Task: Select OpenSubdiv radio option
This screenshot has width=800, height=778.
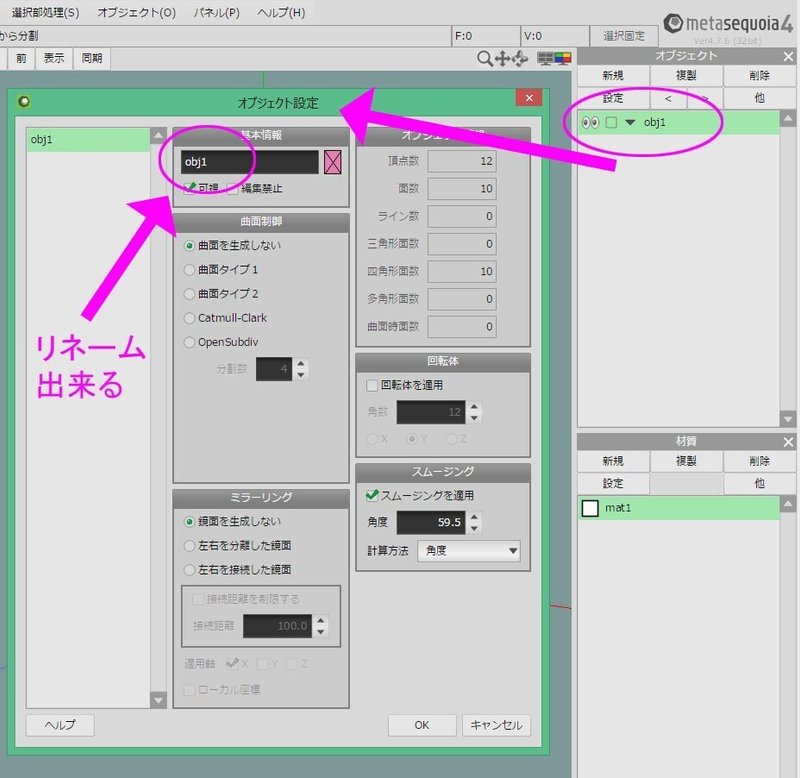Action: click(189, 342)
